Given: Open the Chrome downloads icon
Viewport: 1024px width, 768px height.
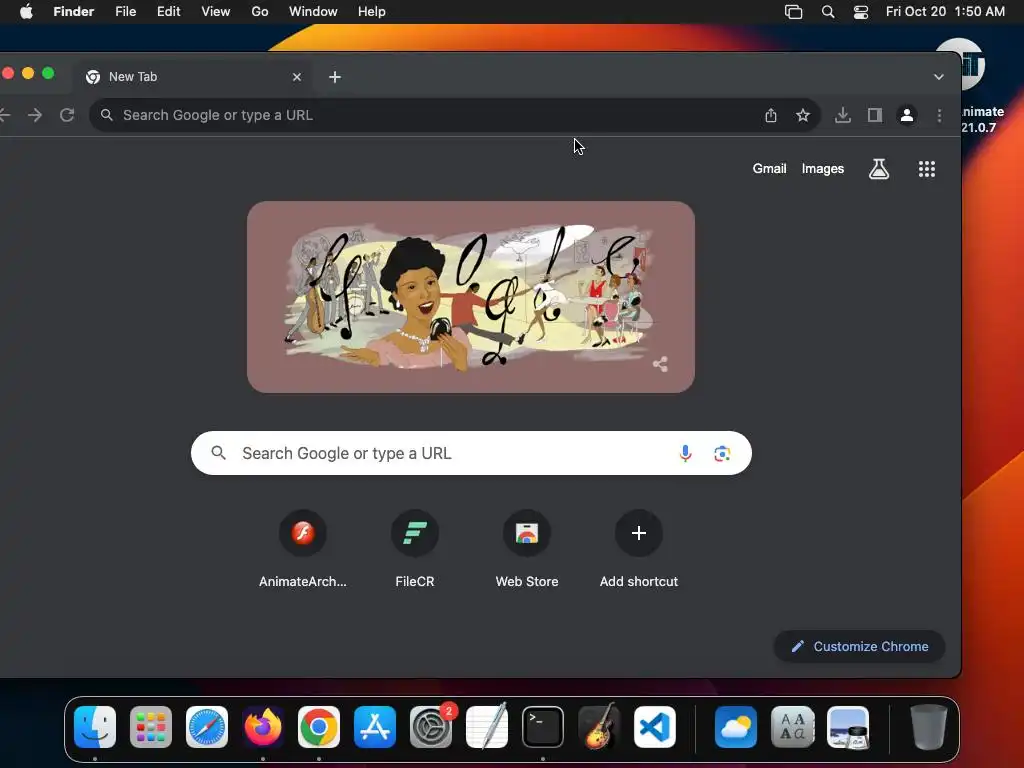Looking at the screenshot, I should [x=842, y=116].
